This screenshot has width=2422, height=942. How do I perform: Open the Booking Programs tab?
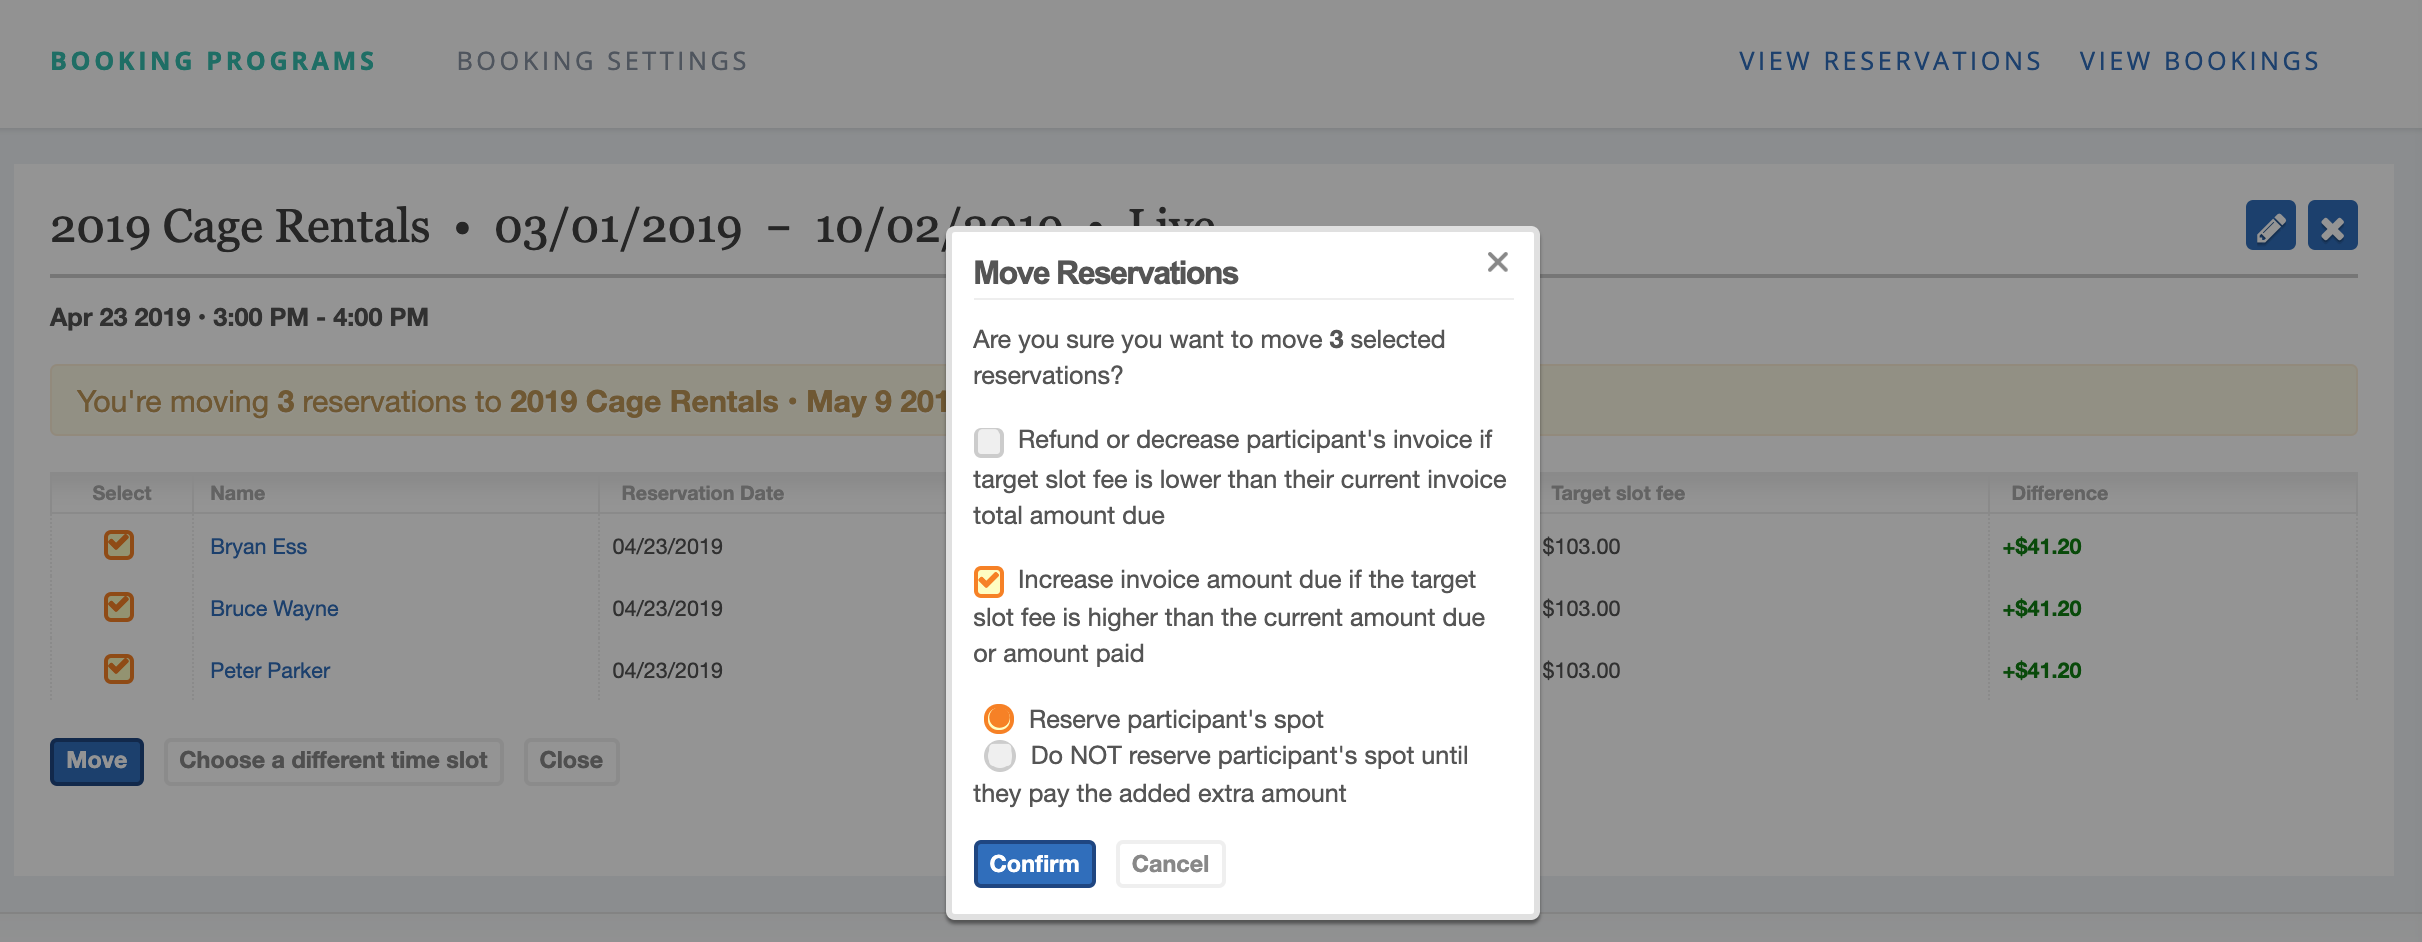213,62
